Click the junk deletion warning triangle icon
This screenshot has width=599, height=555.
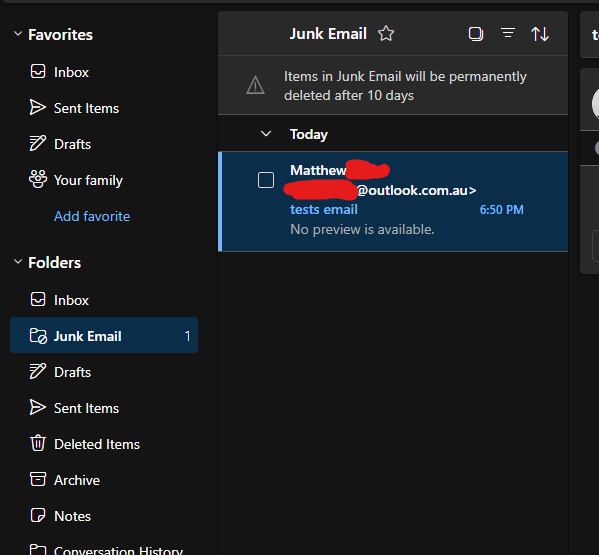pyautogui.click(x=255, y=85)
